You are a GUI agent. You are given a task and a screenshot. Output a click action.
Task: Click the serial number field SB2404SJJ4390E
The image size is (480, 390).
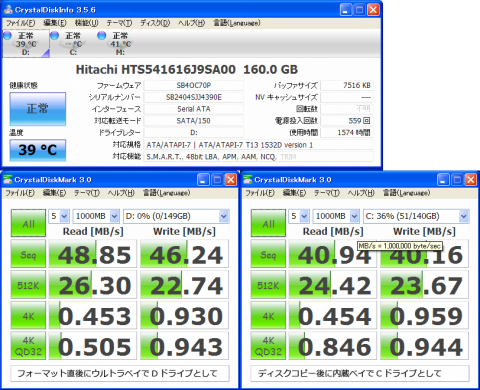coord(194,97)
